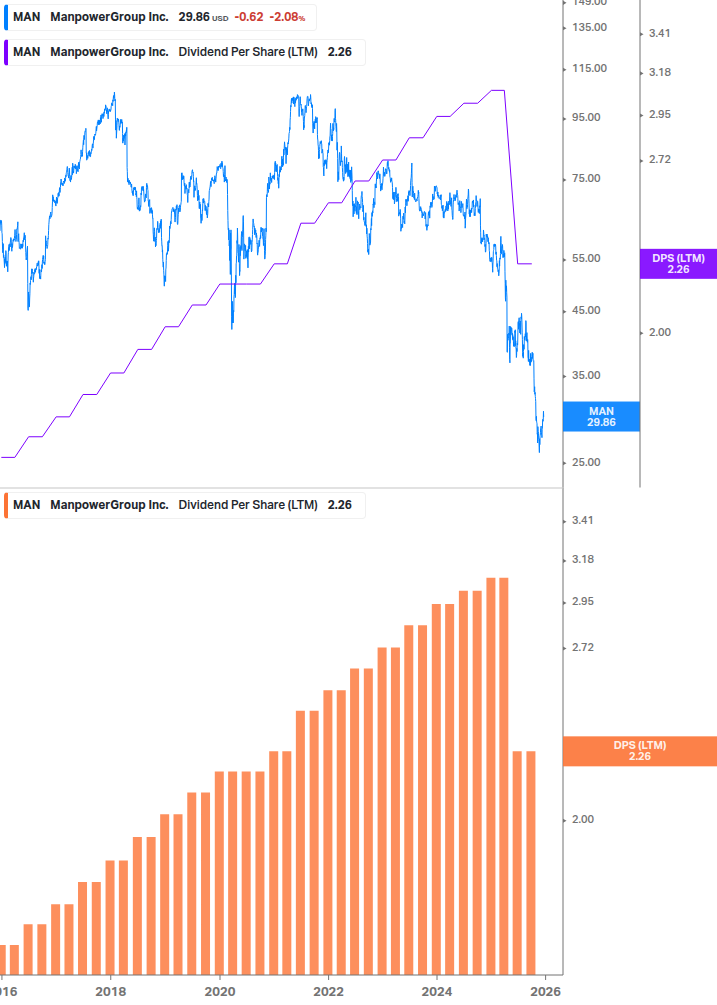Click the 2.00 value on lower chart axis
Screen dimensions: 717x1005
(583, 820)
